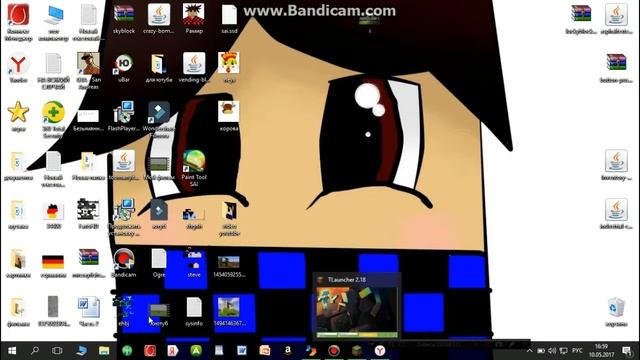This screenshot has height=360, width=640.
Task: Open Amazon from the taskbar
Action: [288, 351]
